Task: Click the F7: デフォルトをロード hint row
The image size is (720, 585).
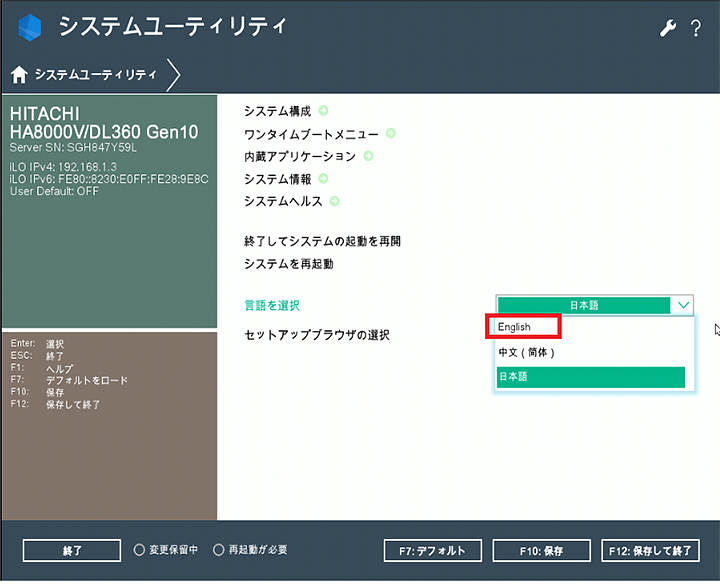Action: click(69, 380)
